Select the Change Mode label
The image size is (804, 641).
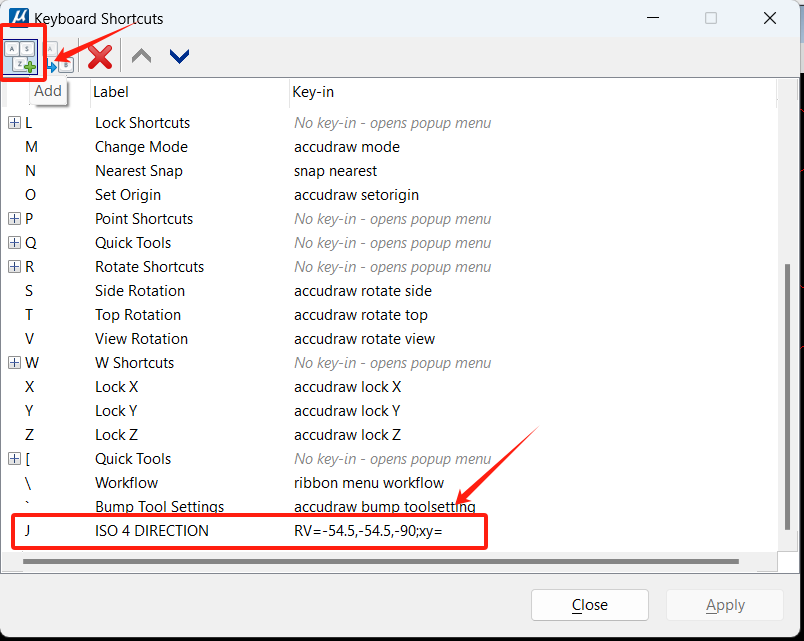click(142, 147)
